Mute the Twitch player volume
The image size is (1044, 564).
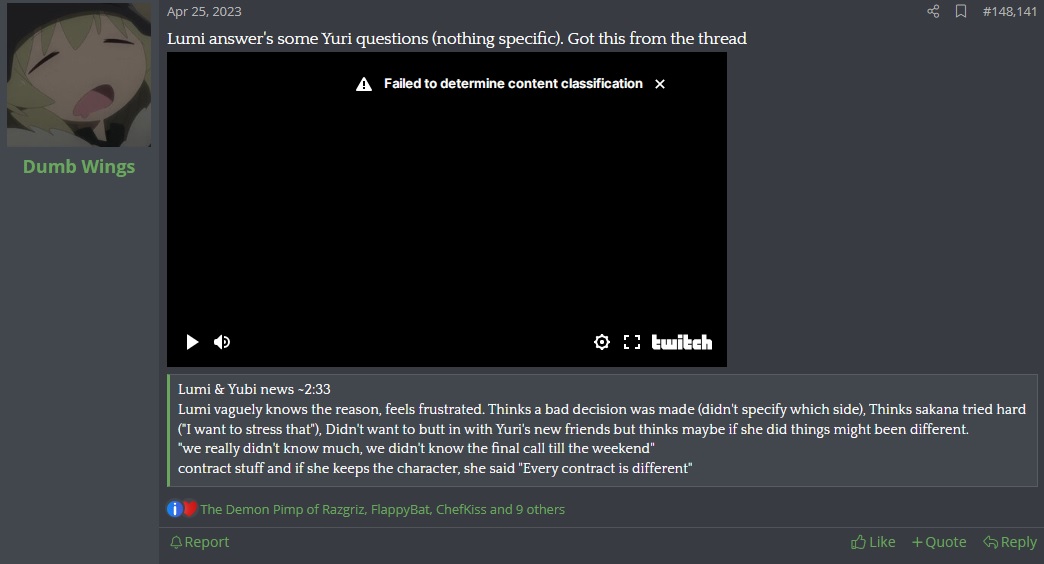click(x=222, y=342)
